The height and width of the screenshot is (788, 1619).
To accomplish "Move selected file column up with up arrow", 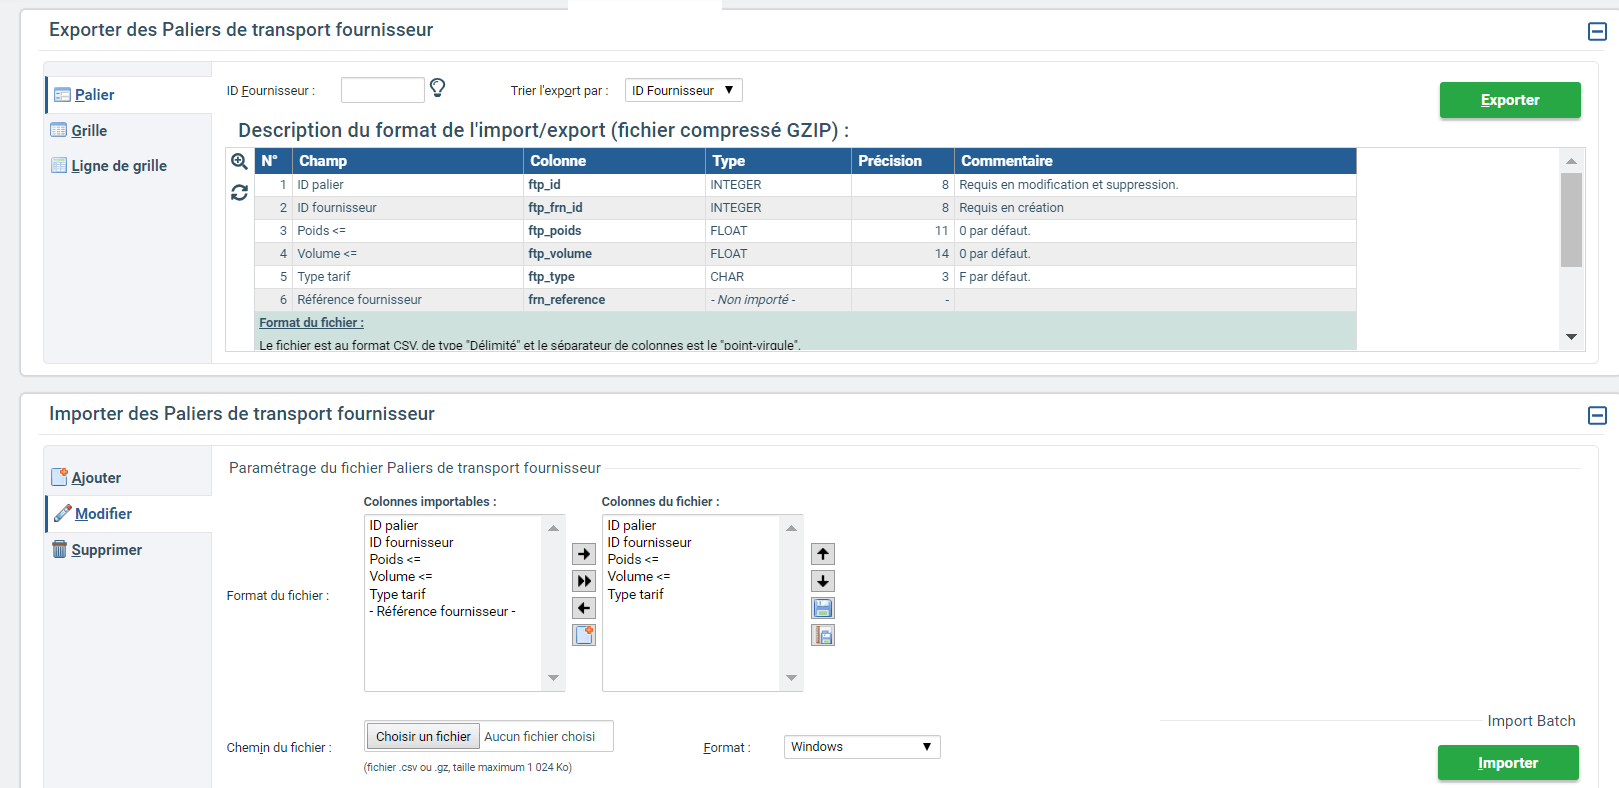I will [822, 554].
